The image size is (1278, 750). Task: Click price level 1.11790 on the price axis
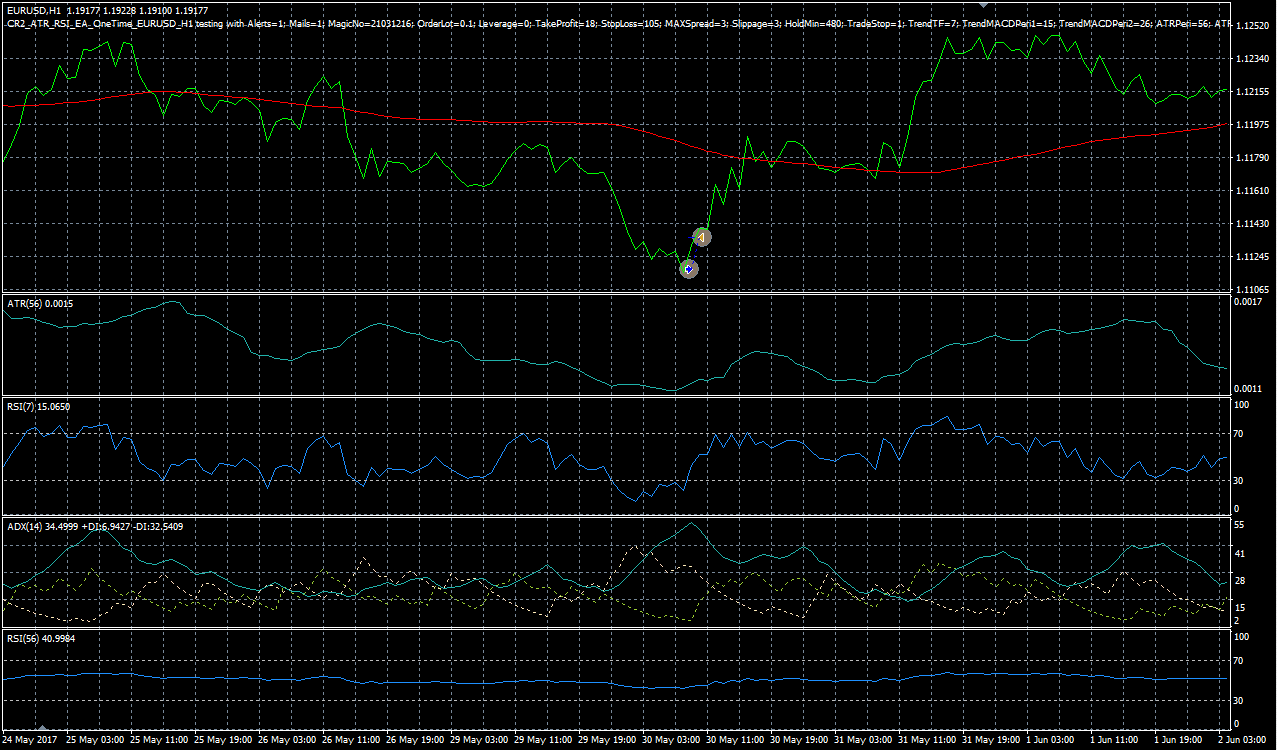1253,158
